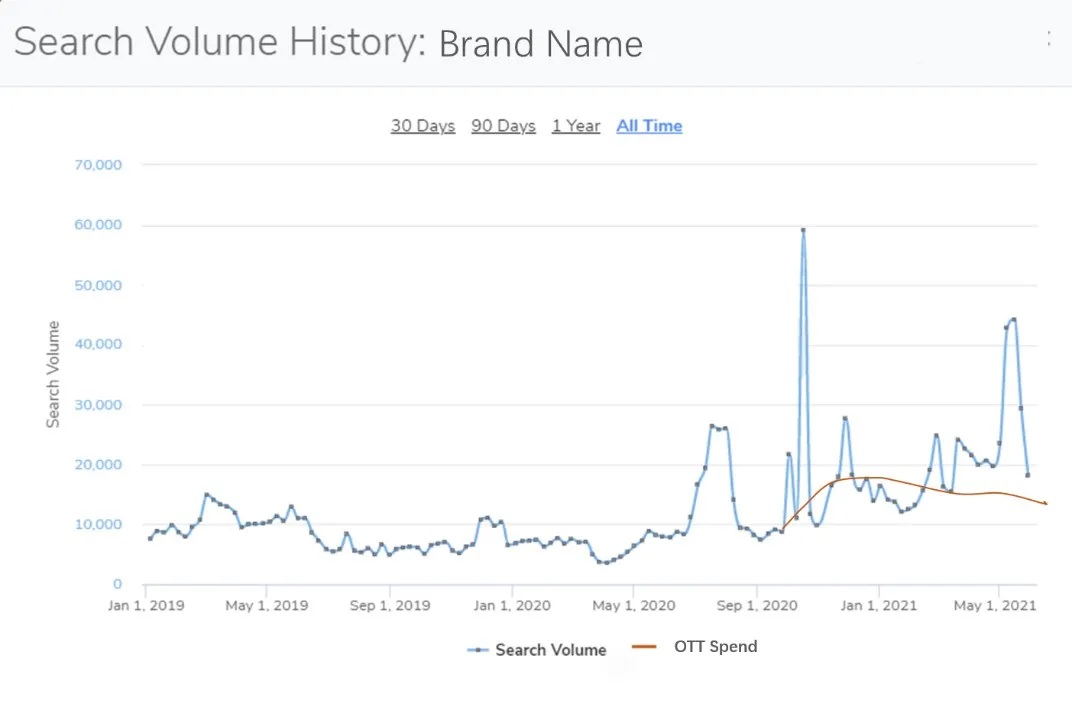Viewport: 1072px width, 720px height.
Task: Click the 70,000 y-axis label
Action: [x=99, y=165]
